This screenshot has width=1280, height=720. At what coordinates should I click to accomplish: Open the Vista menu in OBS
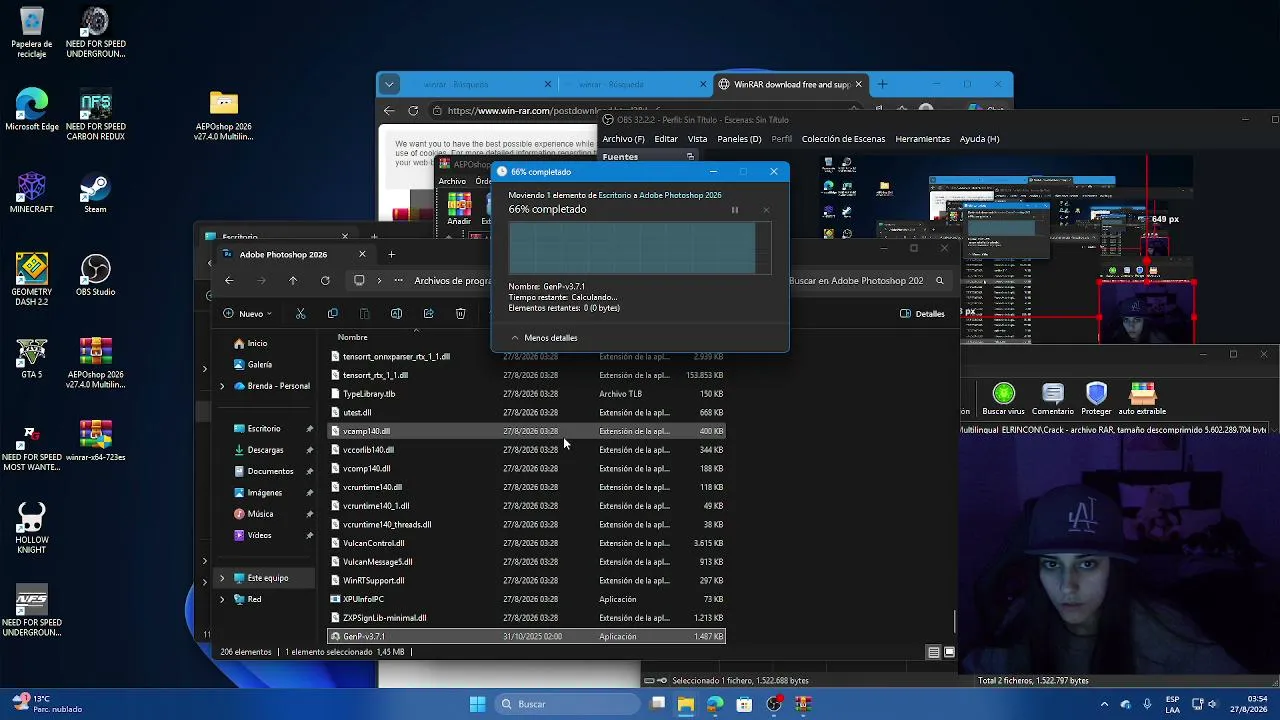(698, 139)
